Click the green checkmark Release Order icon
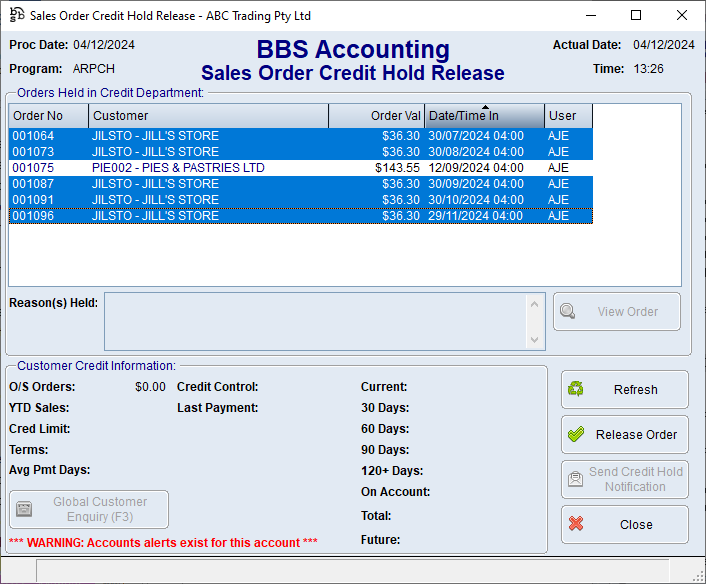The height and width of the screenshot is (584, 706). click(x=576, y=435)
